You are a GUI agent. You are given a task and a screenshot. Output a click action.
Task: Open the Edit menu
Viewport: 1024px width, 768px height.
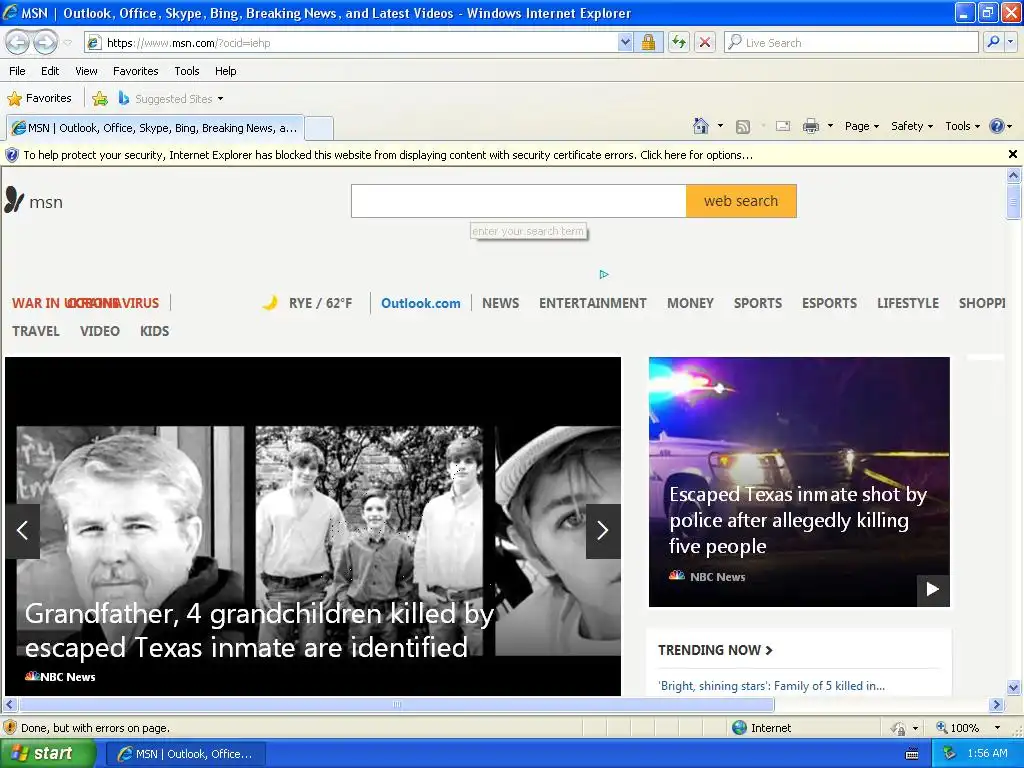[x=50, y=71]
